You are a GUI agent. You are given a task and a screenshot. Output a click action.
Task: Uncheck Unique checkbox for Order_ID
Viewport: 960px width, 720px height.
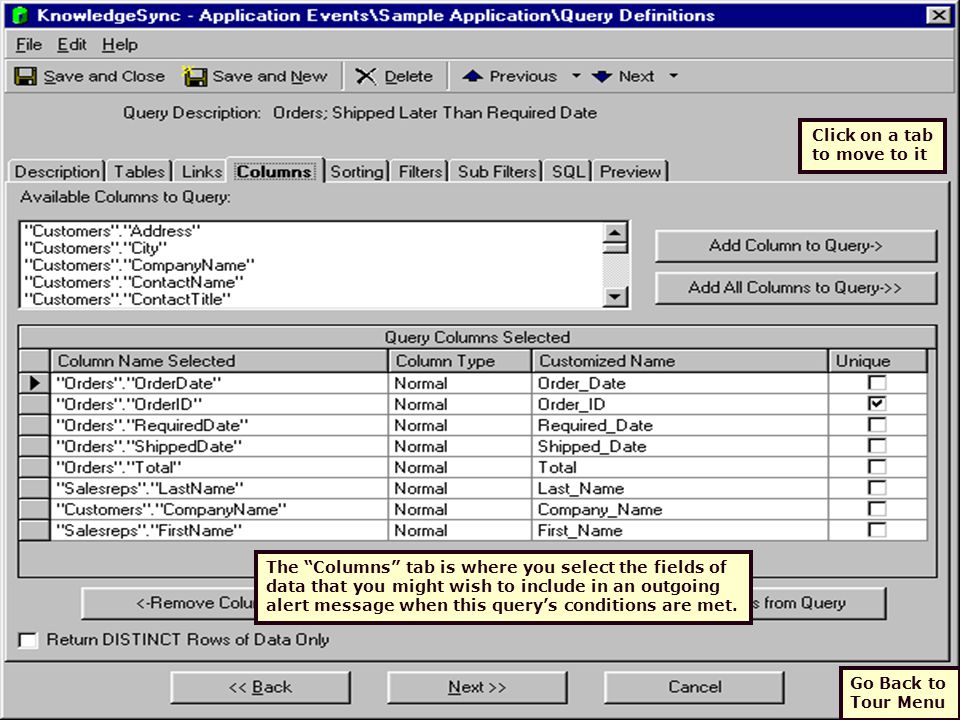[877, 404]
